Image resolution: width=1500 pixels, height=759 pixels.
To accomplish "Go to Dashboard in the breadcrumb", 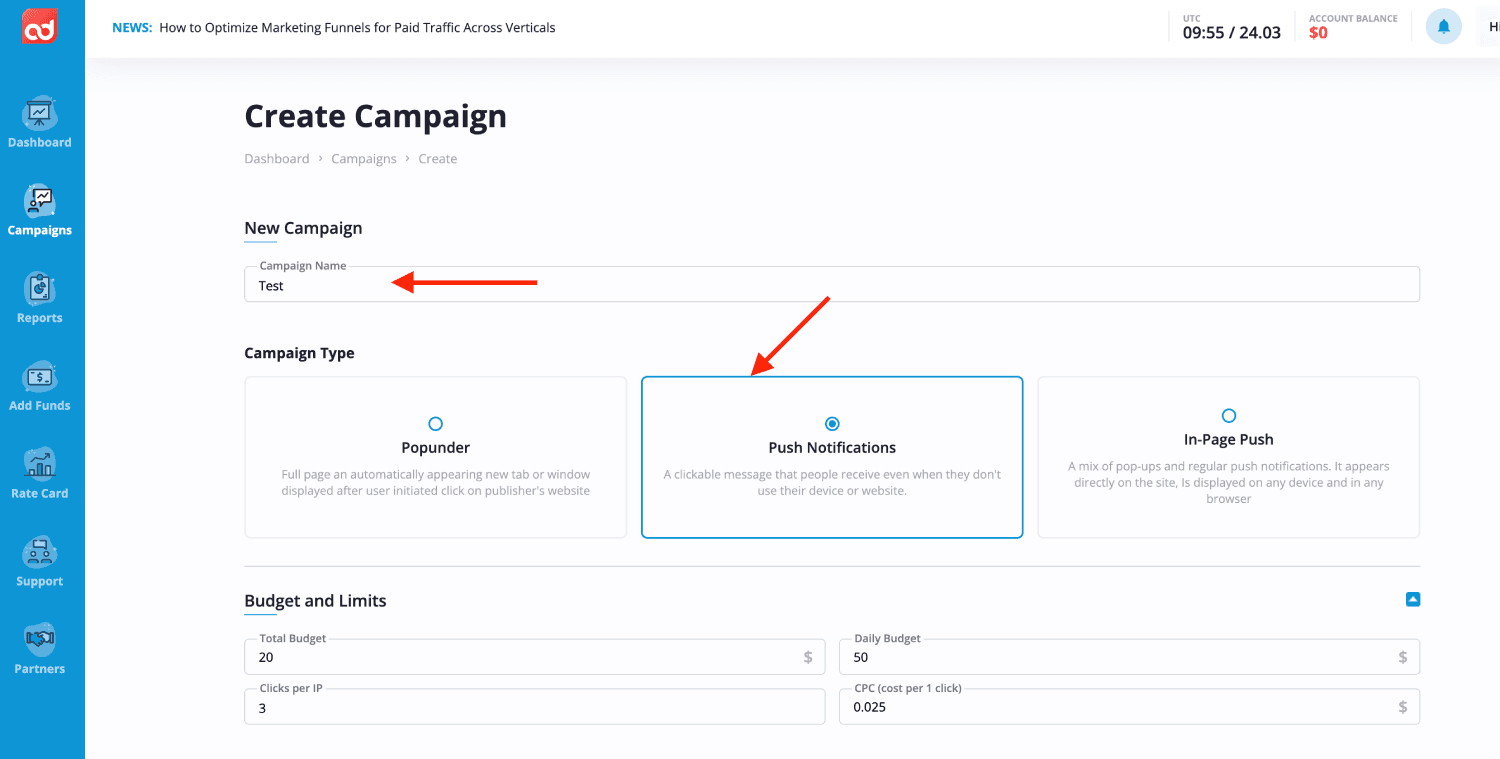I will click(x=277, y=159).
